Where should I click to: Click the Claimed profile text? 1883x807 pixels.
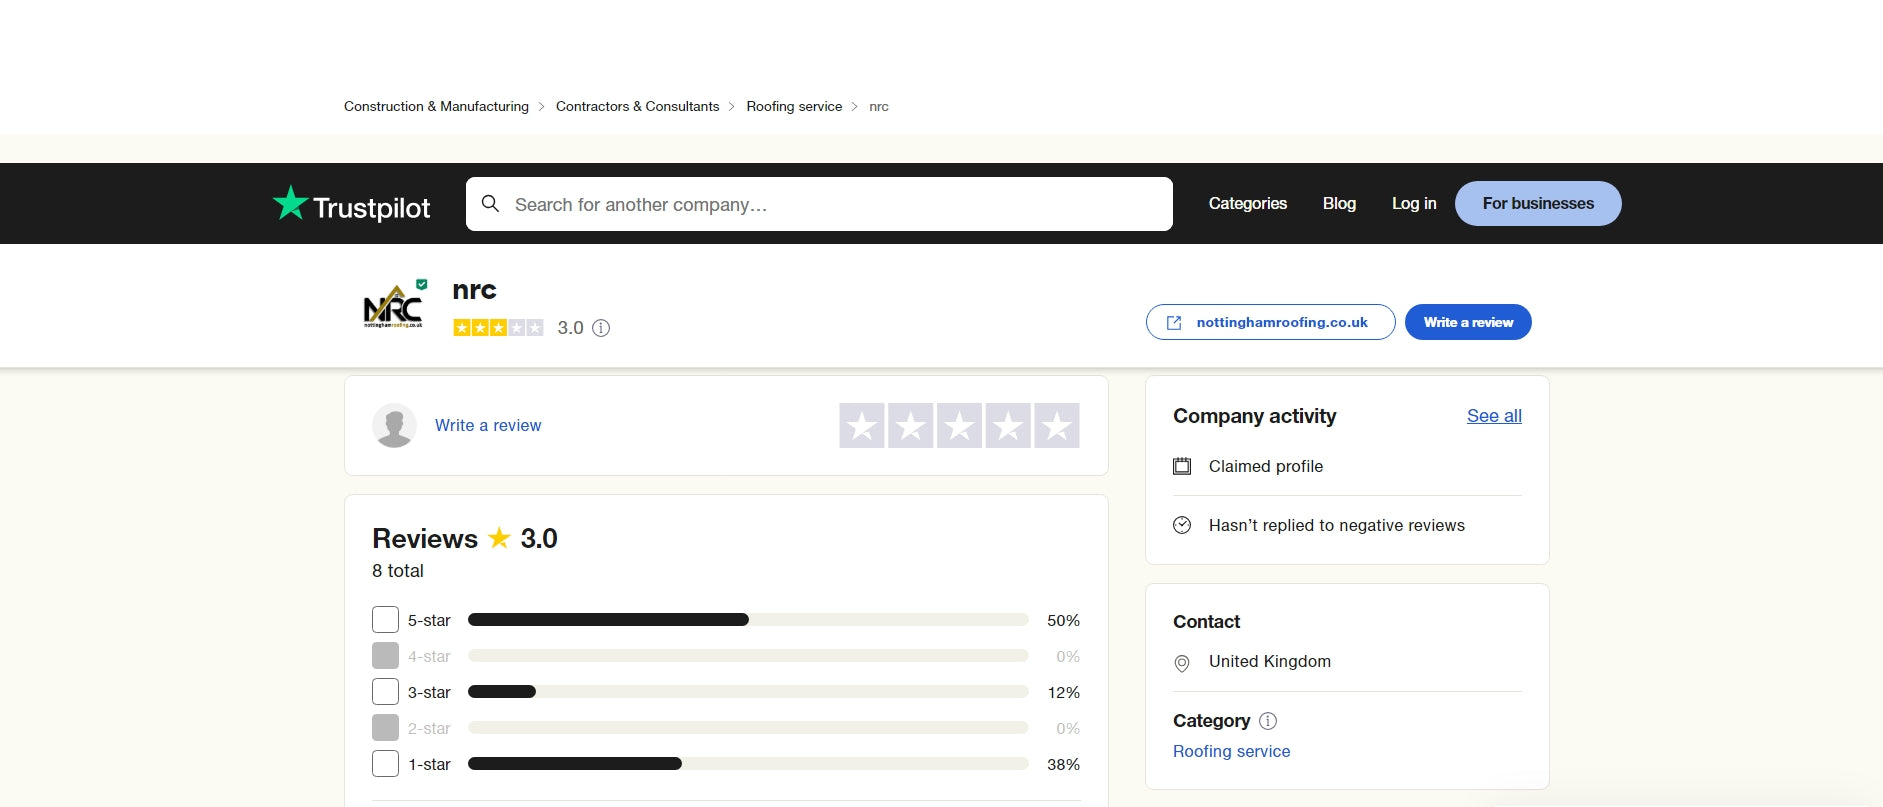tap(1266, 466)
